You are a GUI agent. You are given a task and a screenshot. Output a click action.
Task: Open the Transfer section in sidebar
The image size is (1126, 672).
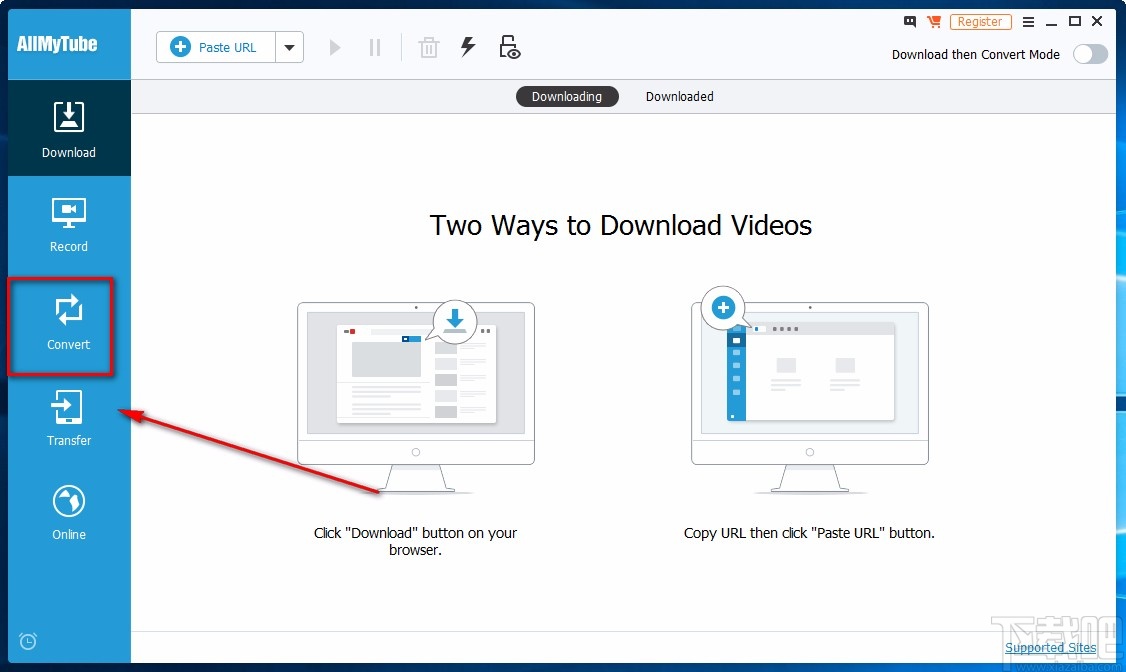pyautogui.click(x=69, y=418)
